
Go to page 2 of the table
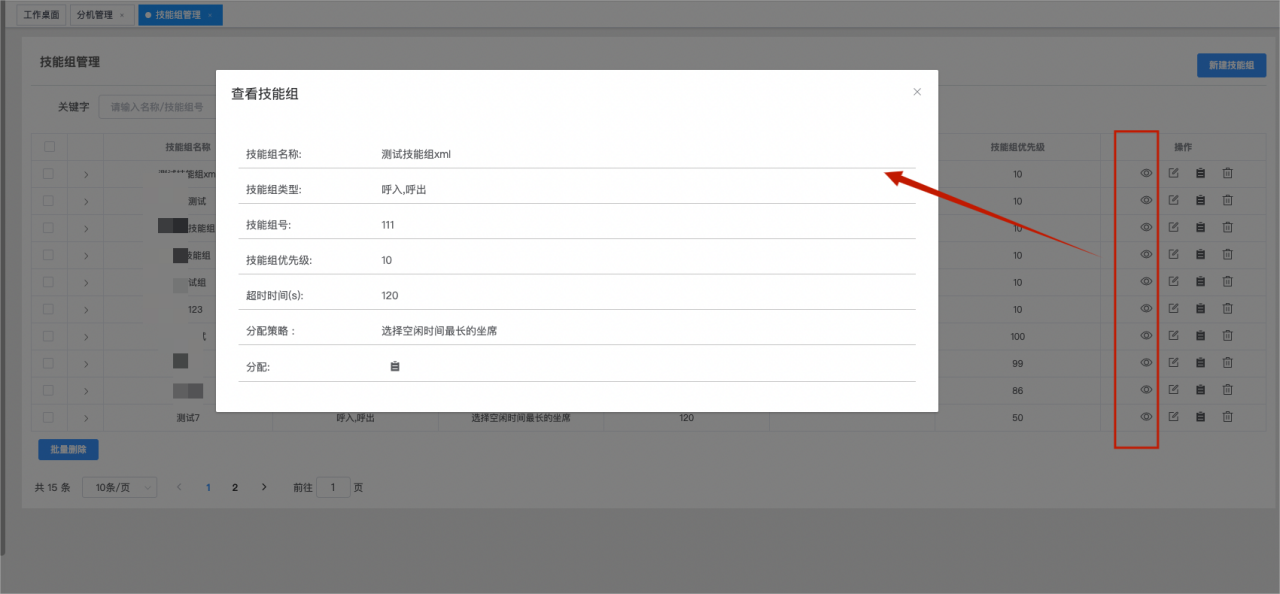point(235,487)
